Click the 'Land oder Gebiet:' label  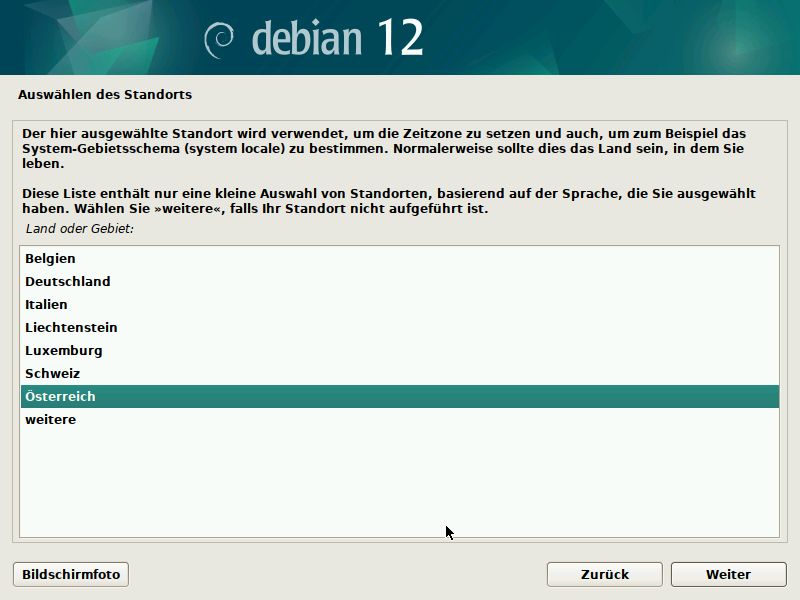click(x=80, y=229)
